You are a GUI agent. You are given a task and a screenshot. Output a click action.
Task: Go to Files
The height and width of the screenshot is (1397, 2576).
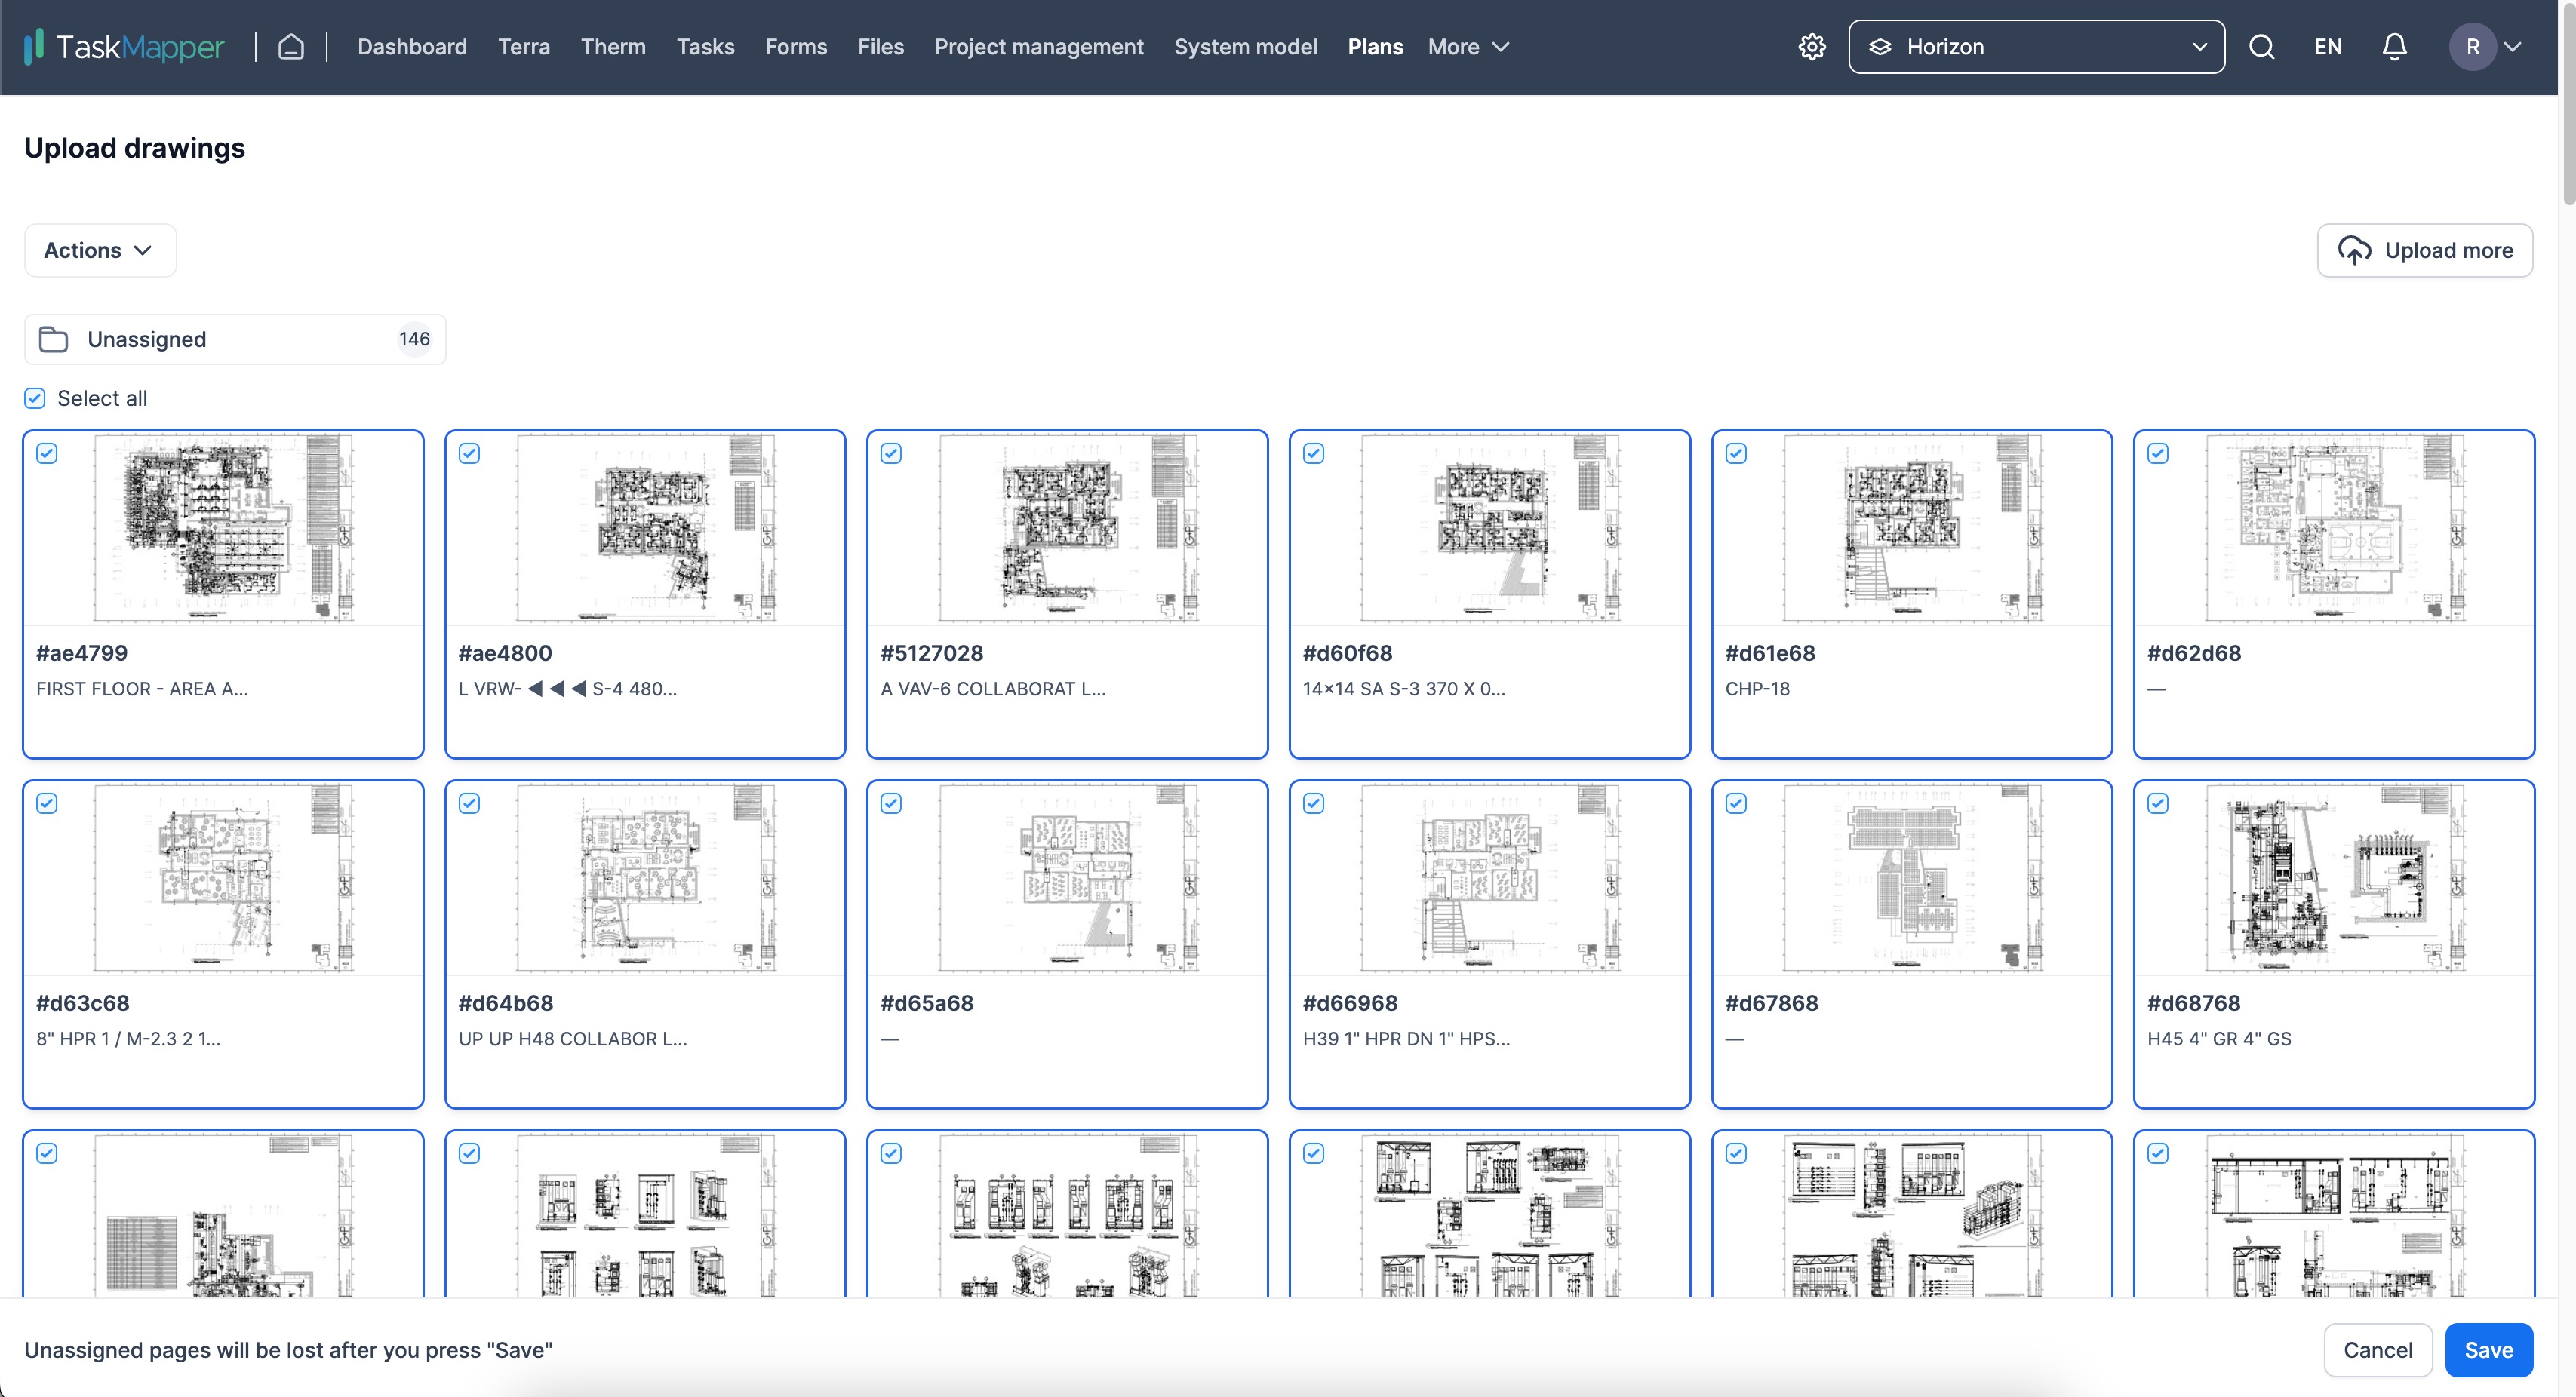pos(880,47)
